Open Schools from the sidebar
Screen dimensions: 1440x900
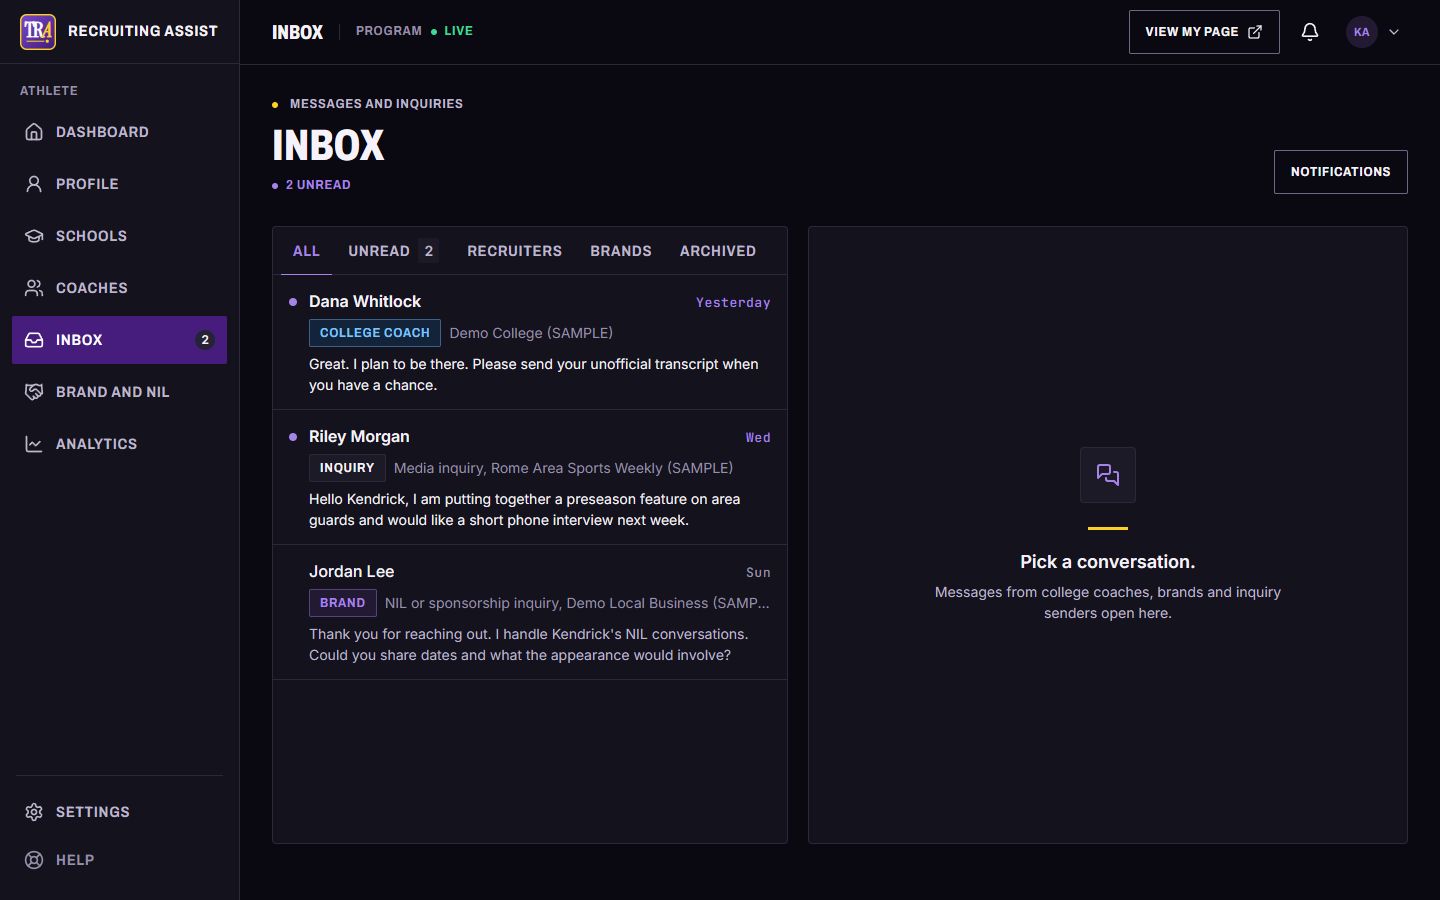[x=120, y=236]
